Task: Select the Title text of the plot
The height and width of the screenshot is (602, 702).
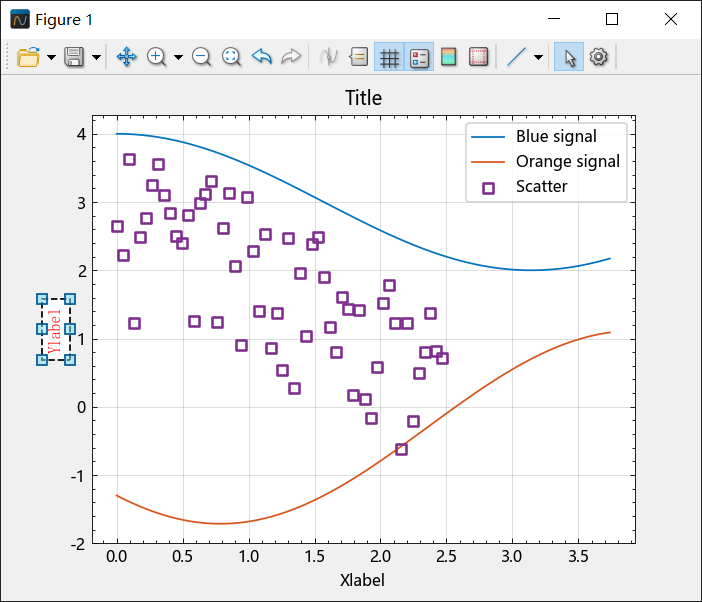Action: coord(363,98)
